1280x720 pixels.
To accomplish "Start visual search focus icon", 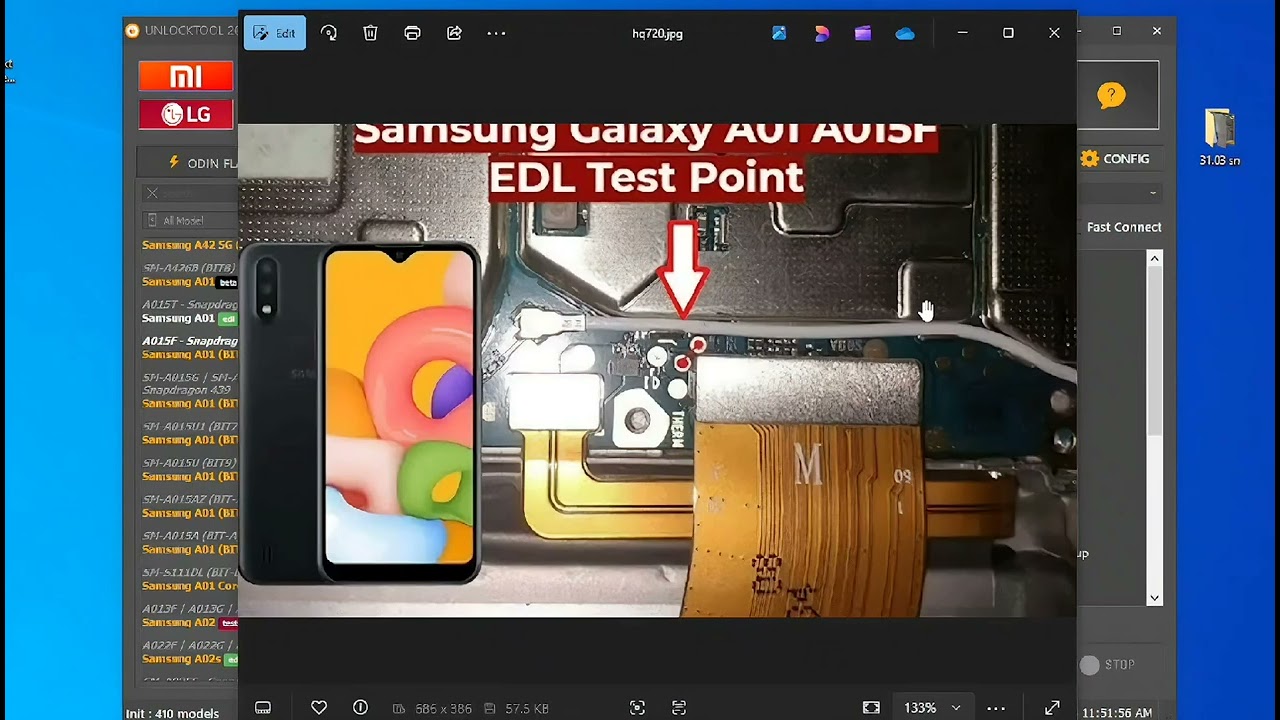I will (637, 707).
